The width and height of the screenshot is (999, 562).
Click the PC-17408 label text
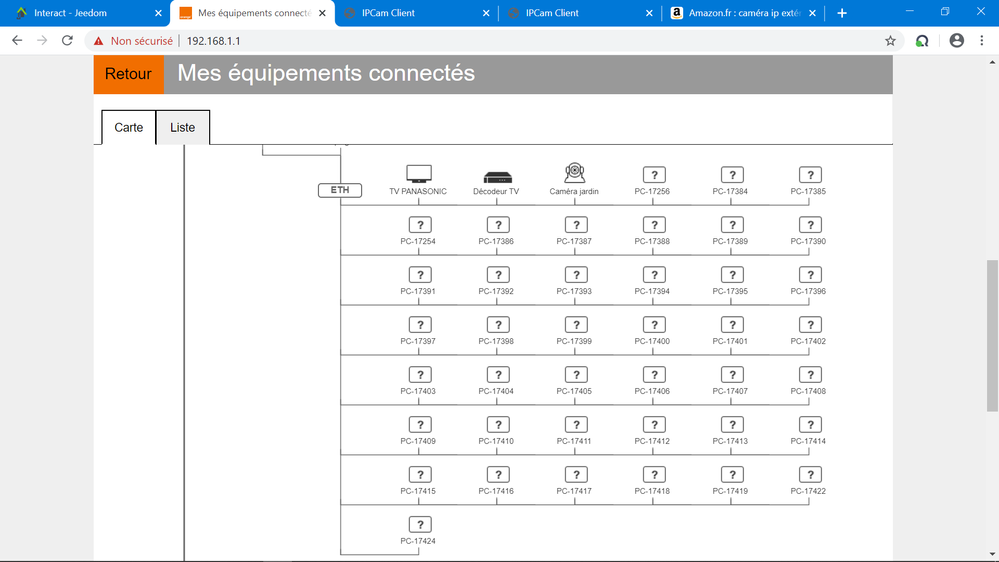click(x=808, y=391)
